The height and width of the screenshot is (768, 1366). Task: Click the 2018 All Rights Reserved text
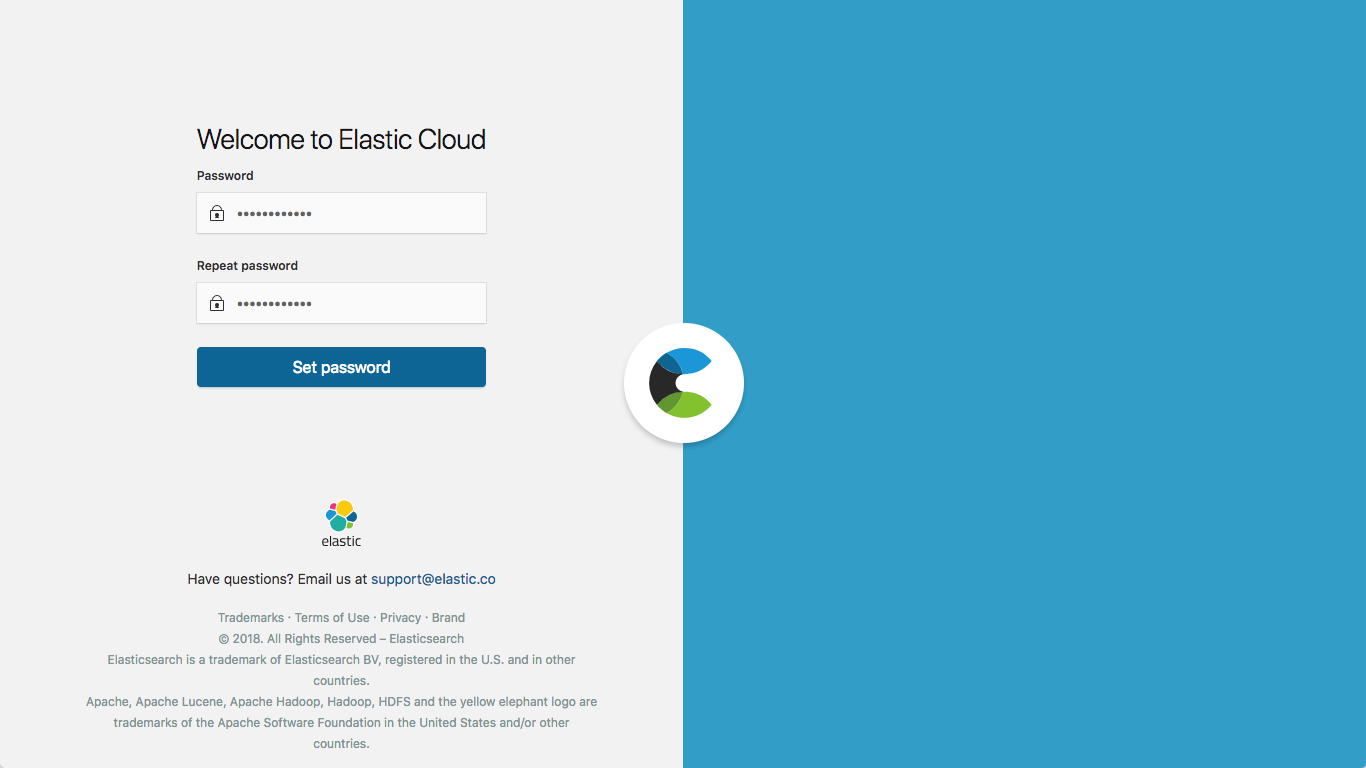click(x=341, y=639)
